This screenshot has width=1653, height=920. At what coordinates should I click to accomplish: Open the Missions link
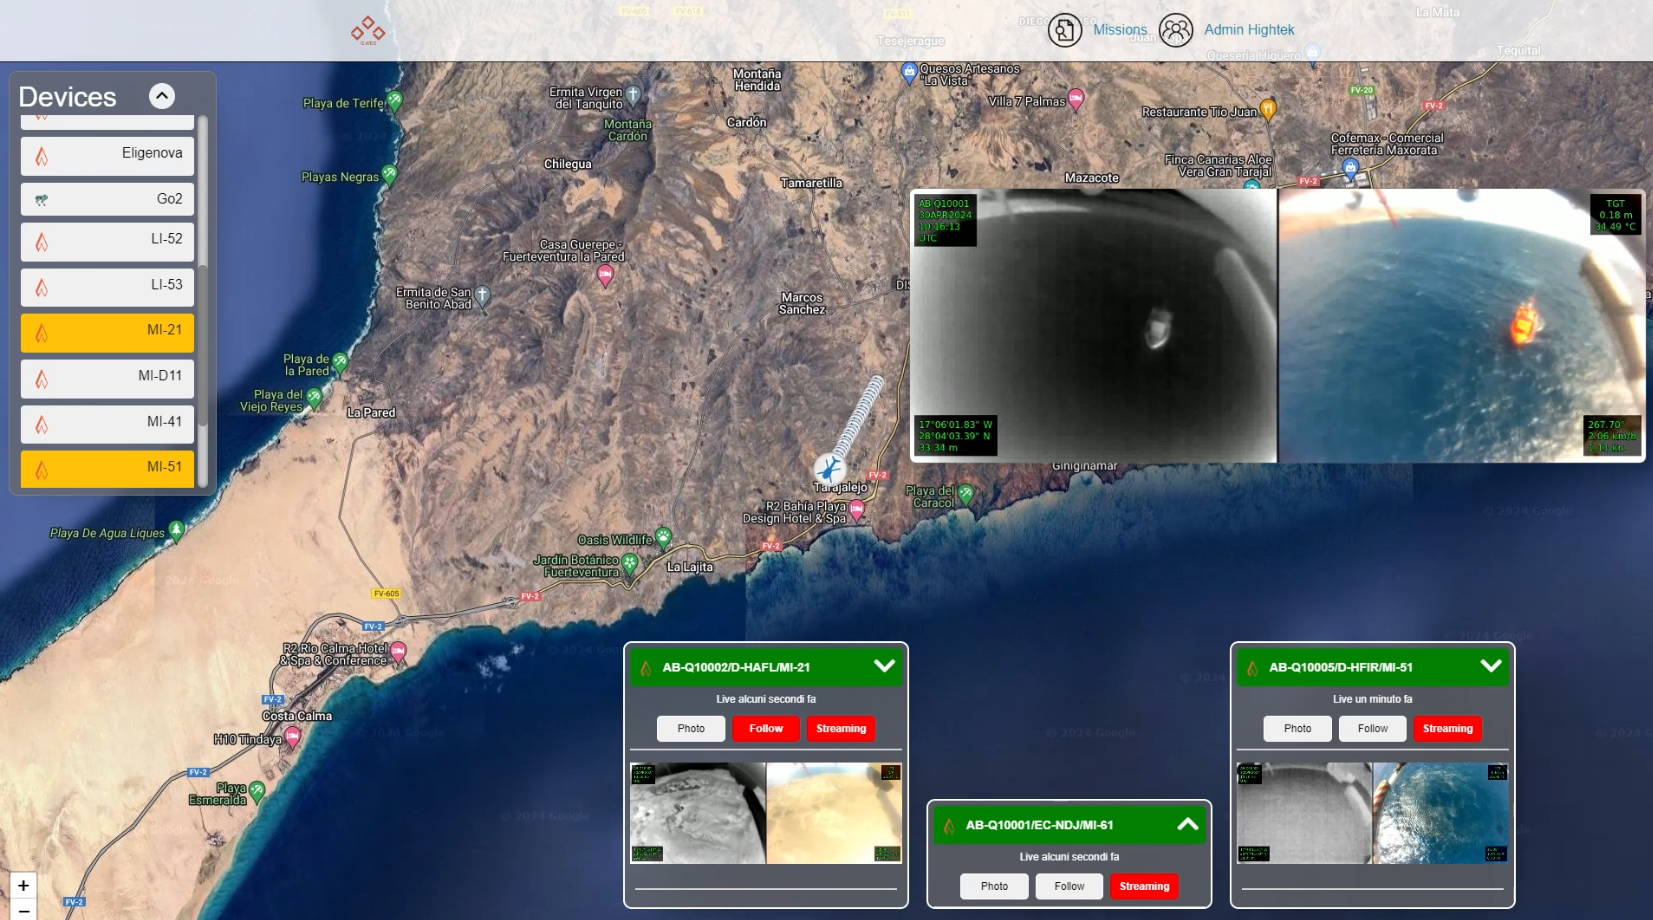pos(1120,30)
